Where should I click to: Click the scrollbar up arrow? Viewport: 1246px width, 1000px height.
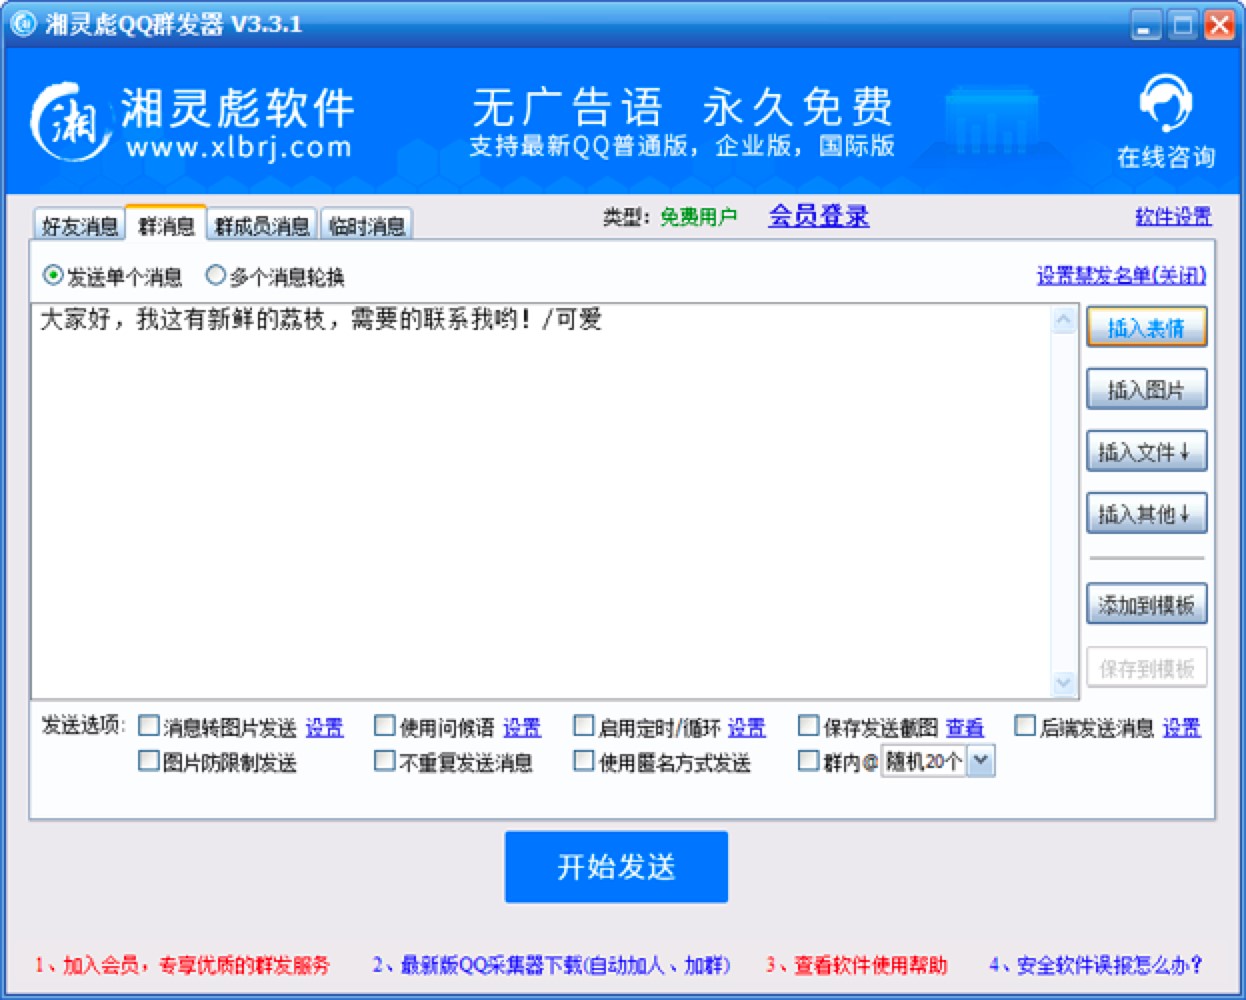click(x=1064, y=318)
